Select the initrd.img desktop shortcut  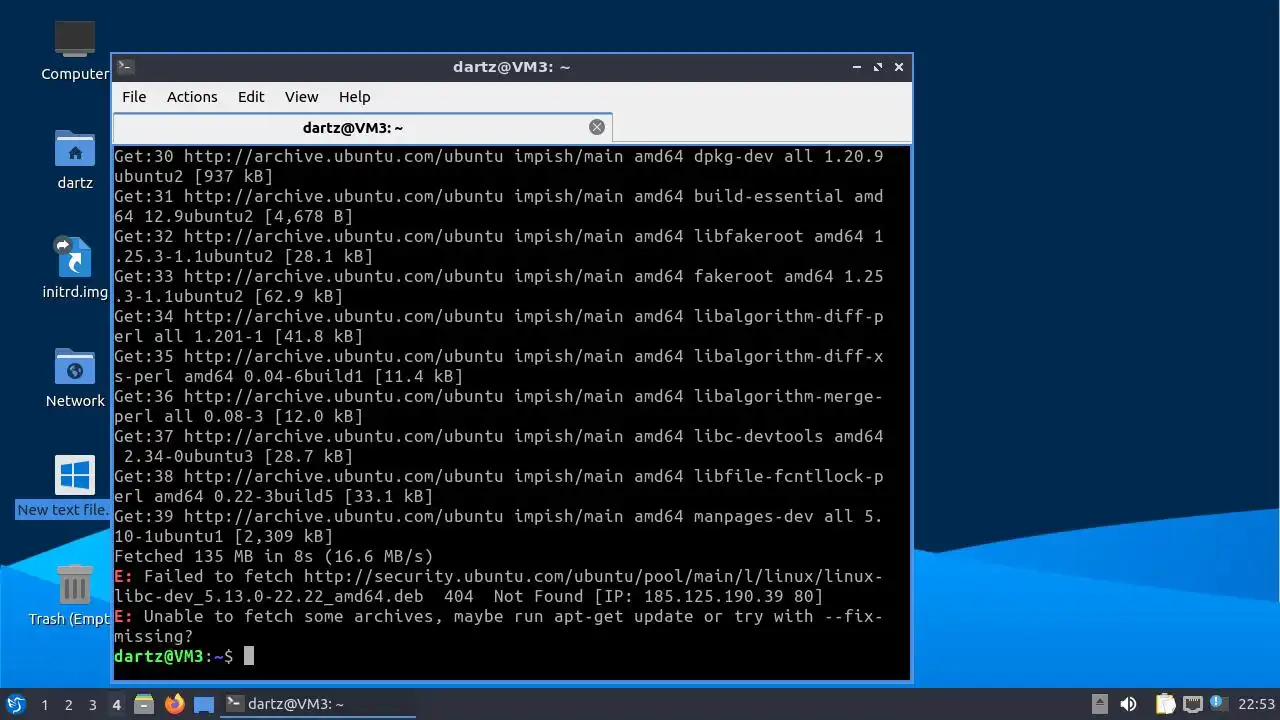point(75,270)
